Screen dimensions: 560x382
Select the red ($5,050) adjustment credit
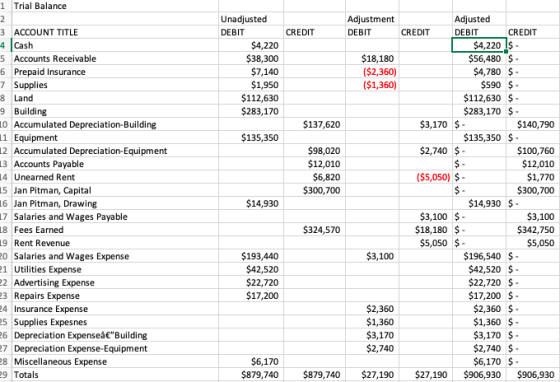(425, 177)
